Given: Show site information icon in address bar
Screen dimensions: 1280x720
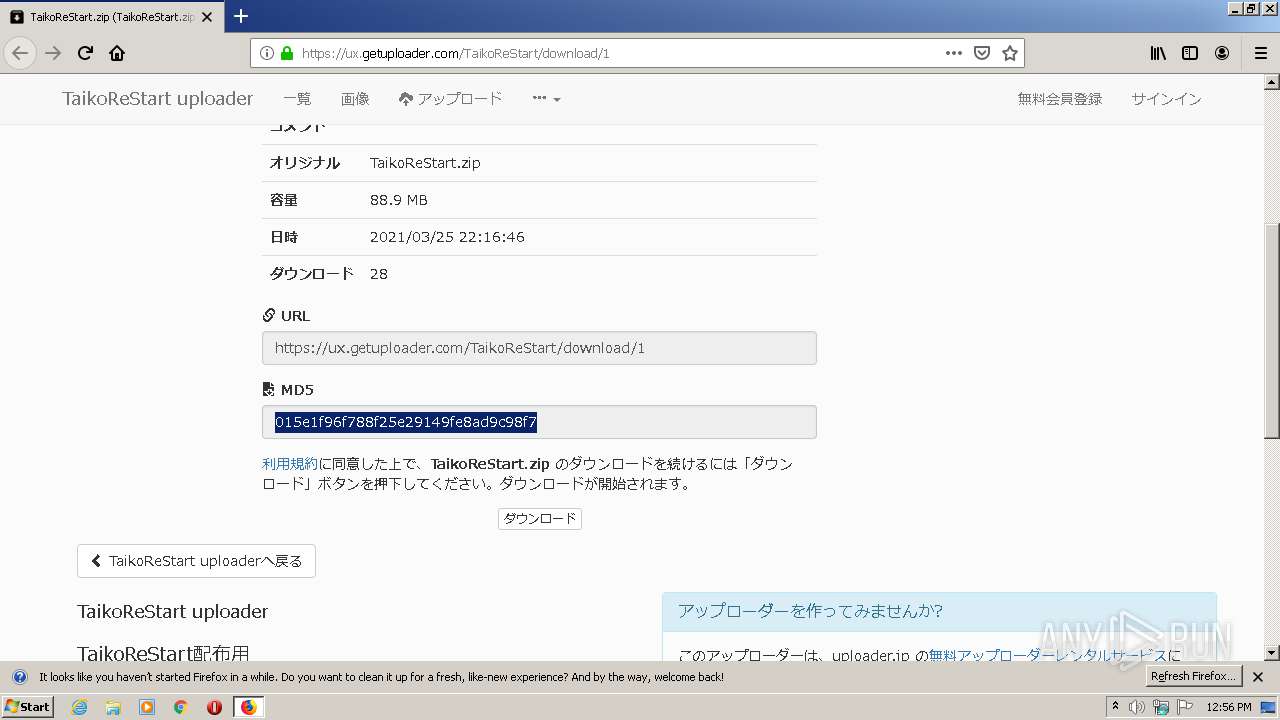Looking at the screenshot, I should coord(267,53).
